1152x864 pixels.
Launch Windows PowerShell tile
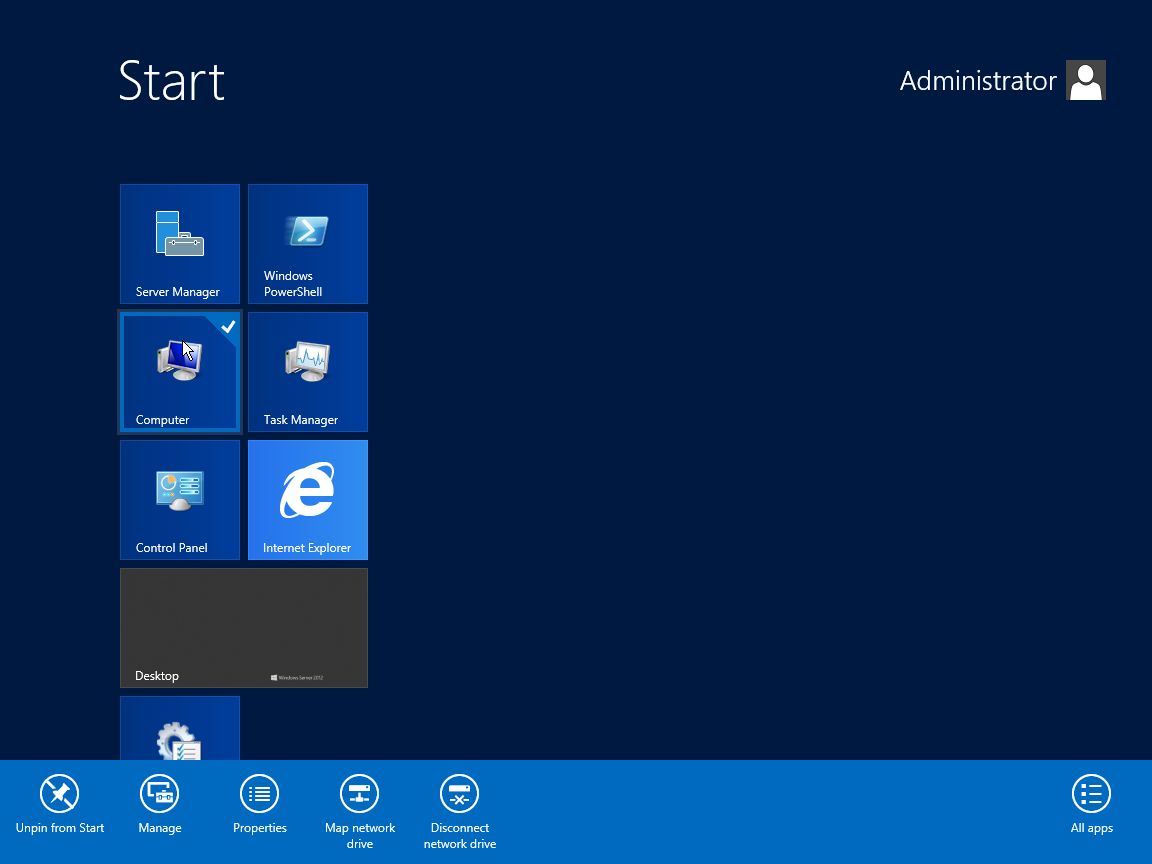[308, 244]
